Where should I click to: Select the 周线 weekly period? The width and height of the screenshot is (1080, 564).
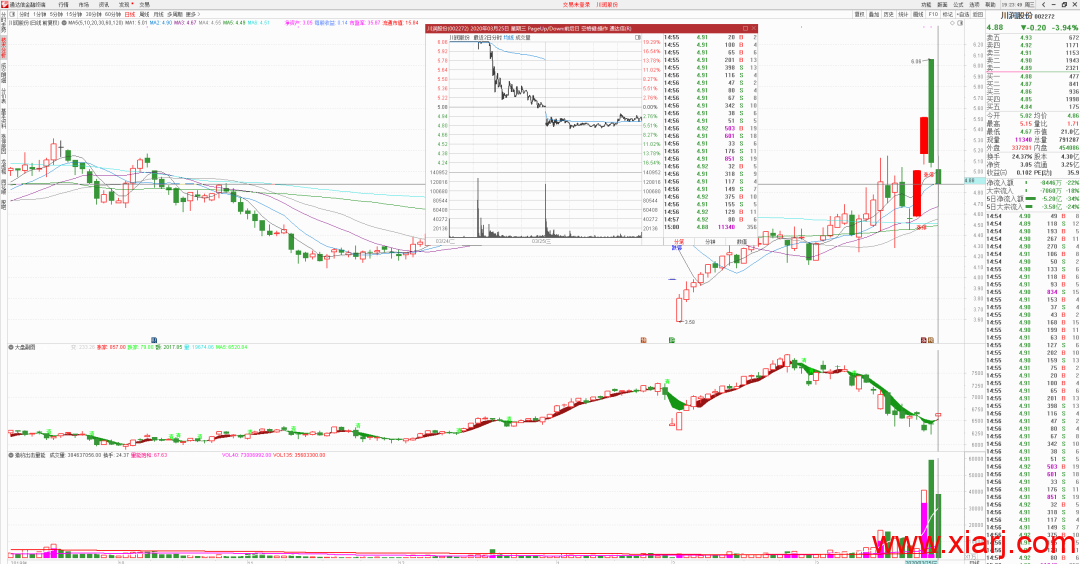pos(144,14)
